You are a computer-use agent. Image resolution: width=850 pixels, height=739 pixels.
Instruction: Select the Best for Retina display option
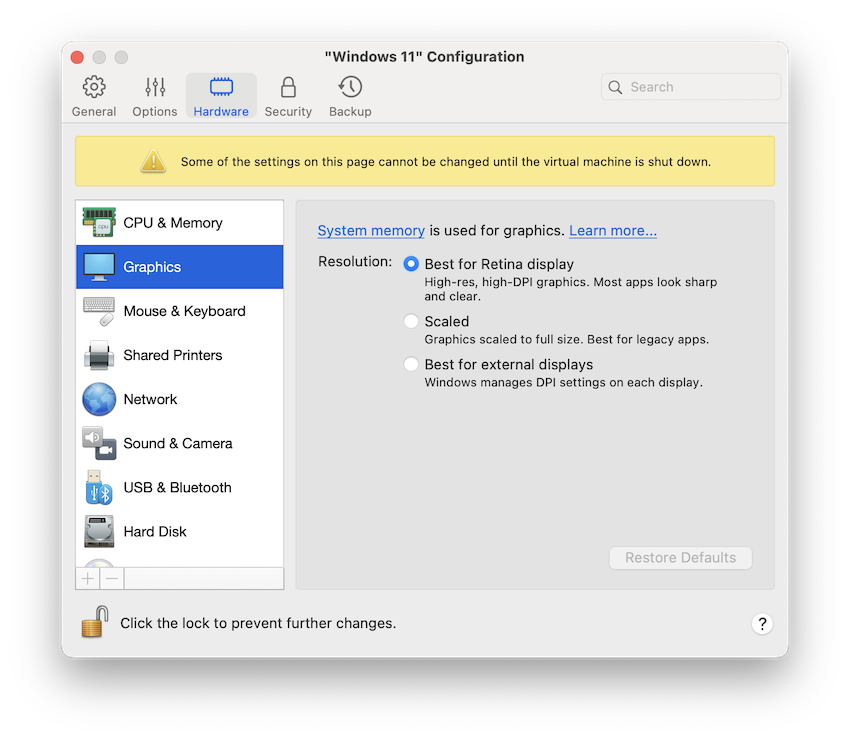click(410, 264)
